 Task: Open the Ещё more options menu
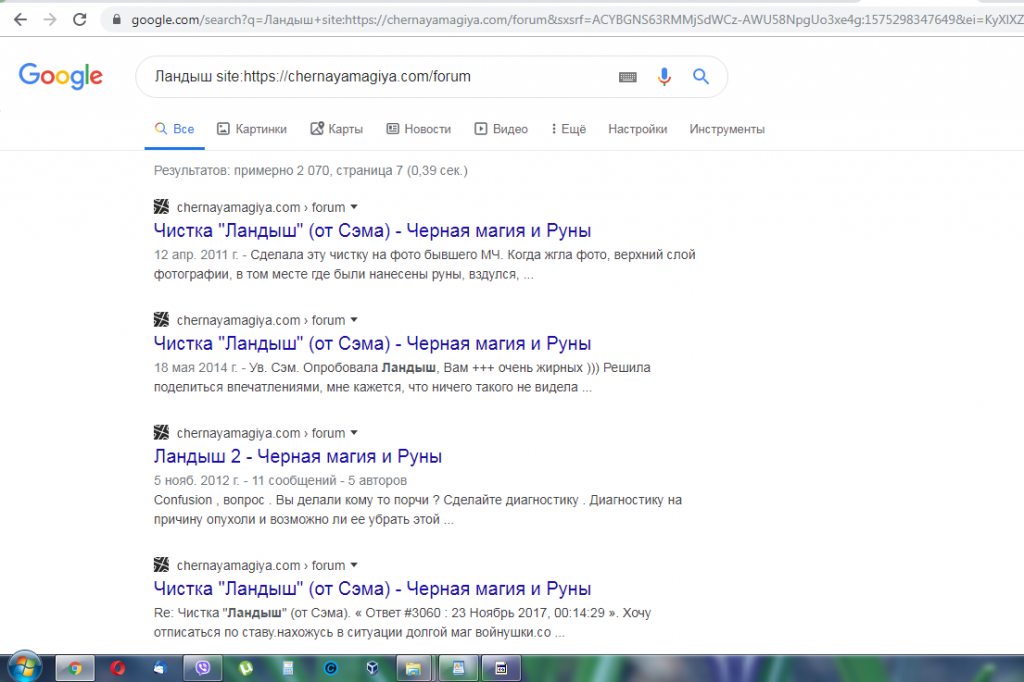[x=568, y=129]
